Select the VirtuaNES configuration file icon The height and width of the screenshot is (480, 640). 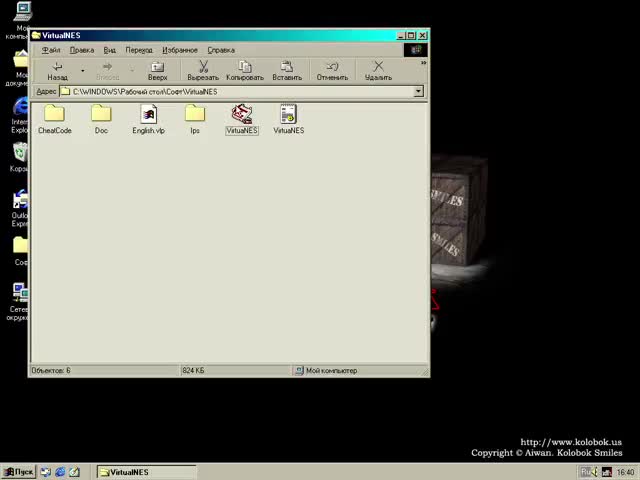point(288,115)
